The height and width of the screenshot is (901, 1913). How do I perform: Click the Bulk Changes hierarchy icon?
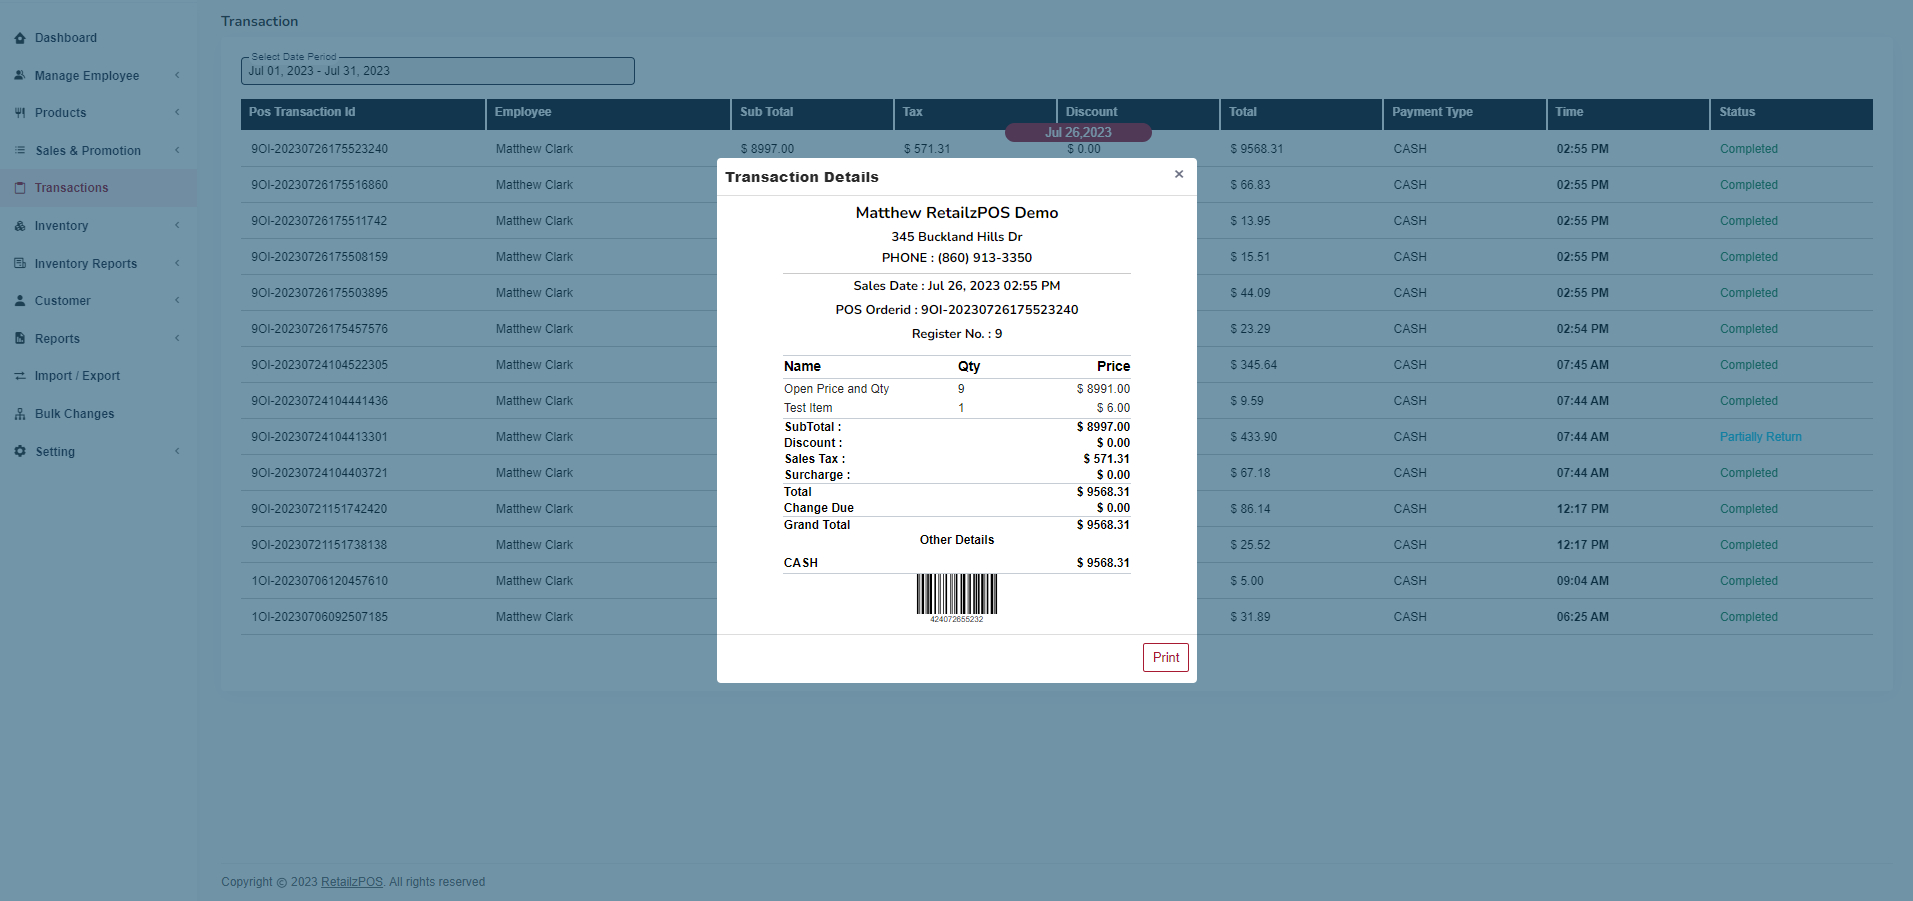click(20, 414)
